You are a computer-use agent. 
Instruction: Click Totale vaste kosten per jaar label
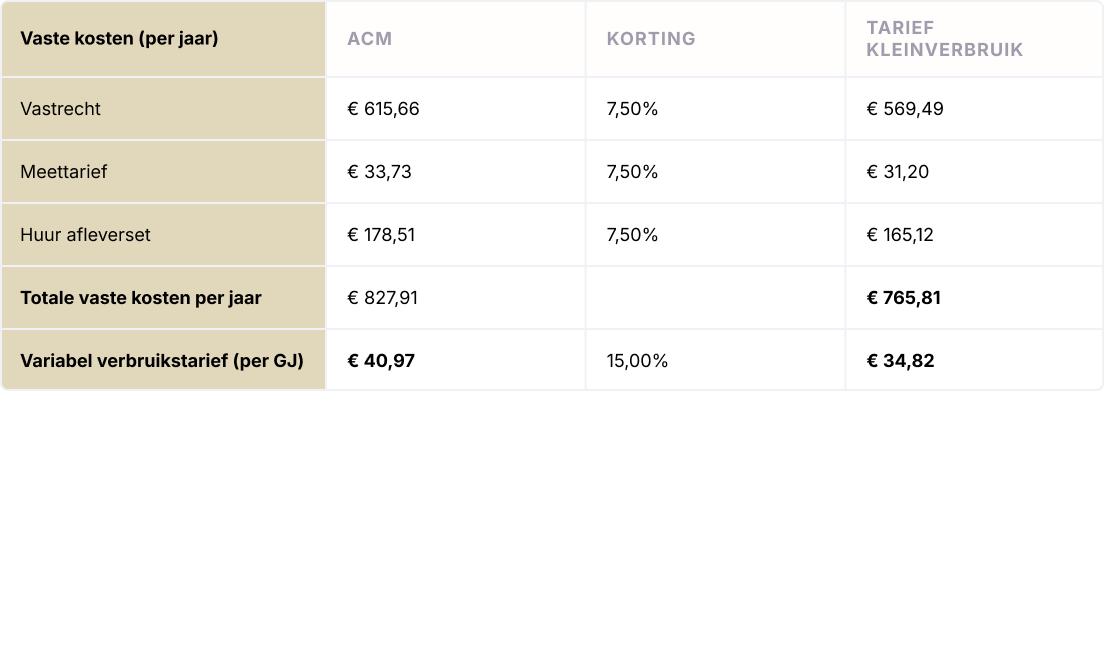[x=140, y=298]
